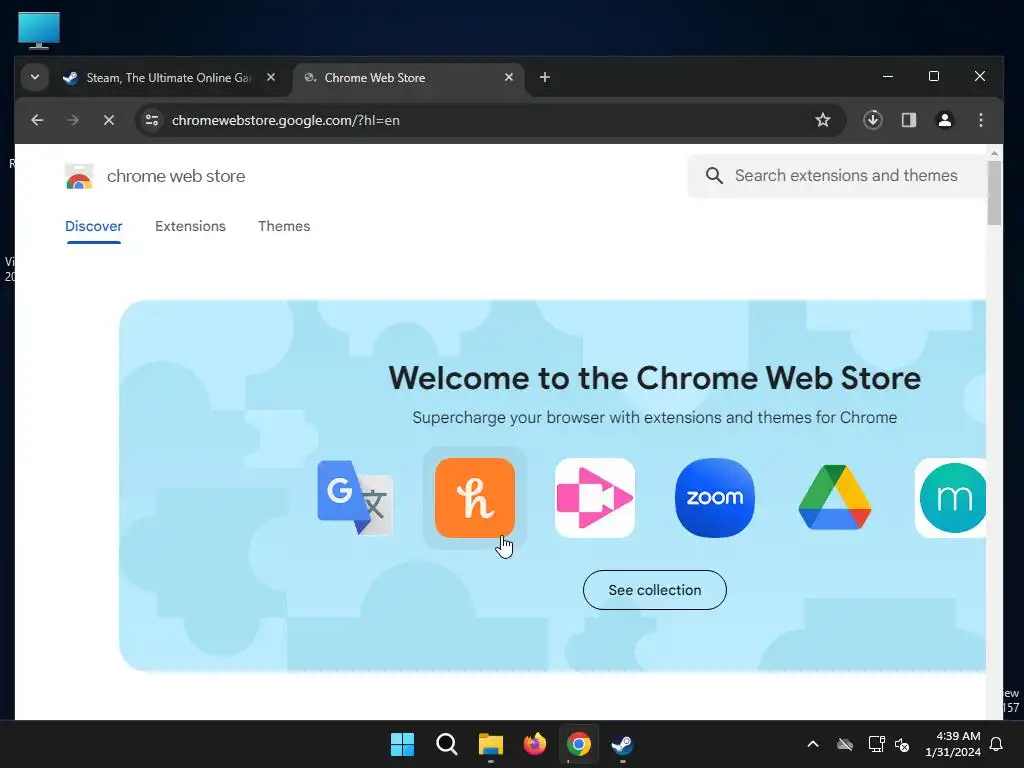
Task: Open Steam from the taskbar
Action: (622, 744)
